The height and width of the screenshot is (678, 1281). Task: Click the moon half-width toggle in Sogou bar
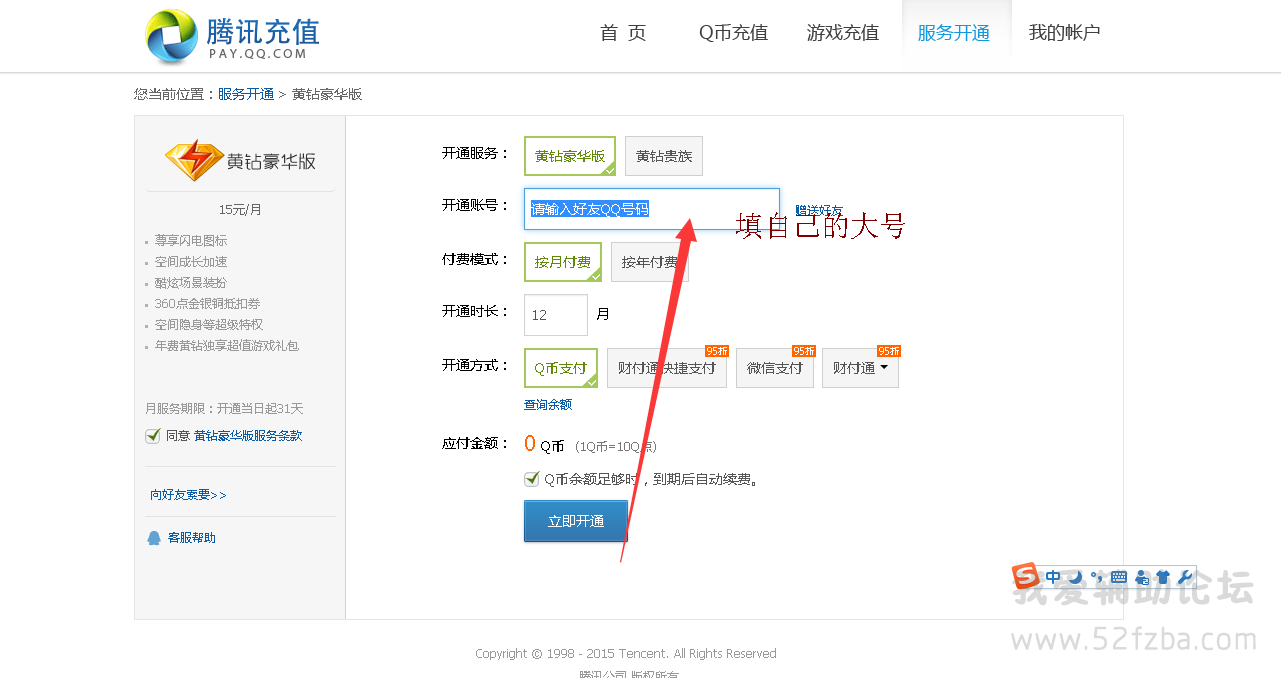[1075, 577]
